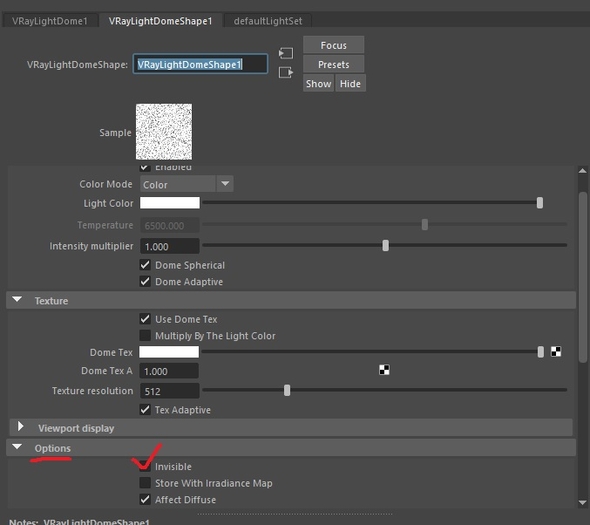This screenshot has height=525, width=590.
Task: Expand the Viewport display section
Action: [x=20, y=427]
